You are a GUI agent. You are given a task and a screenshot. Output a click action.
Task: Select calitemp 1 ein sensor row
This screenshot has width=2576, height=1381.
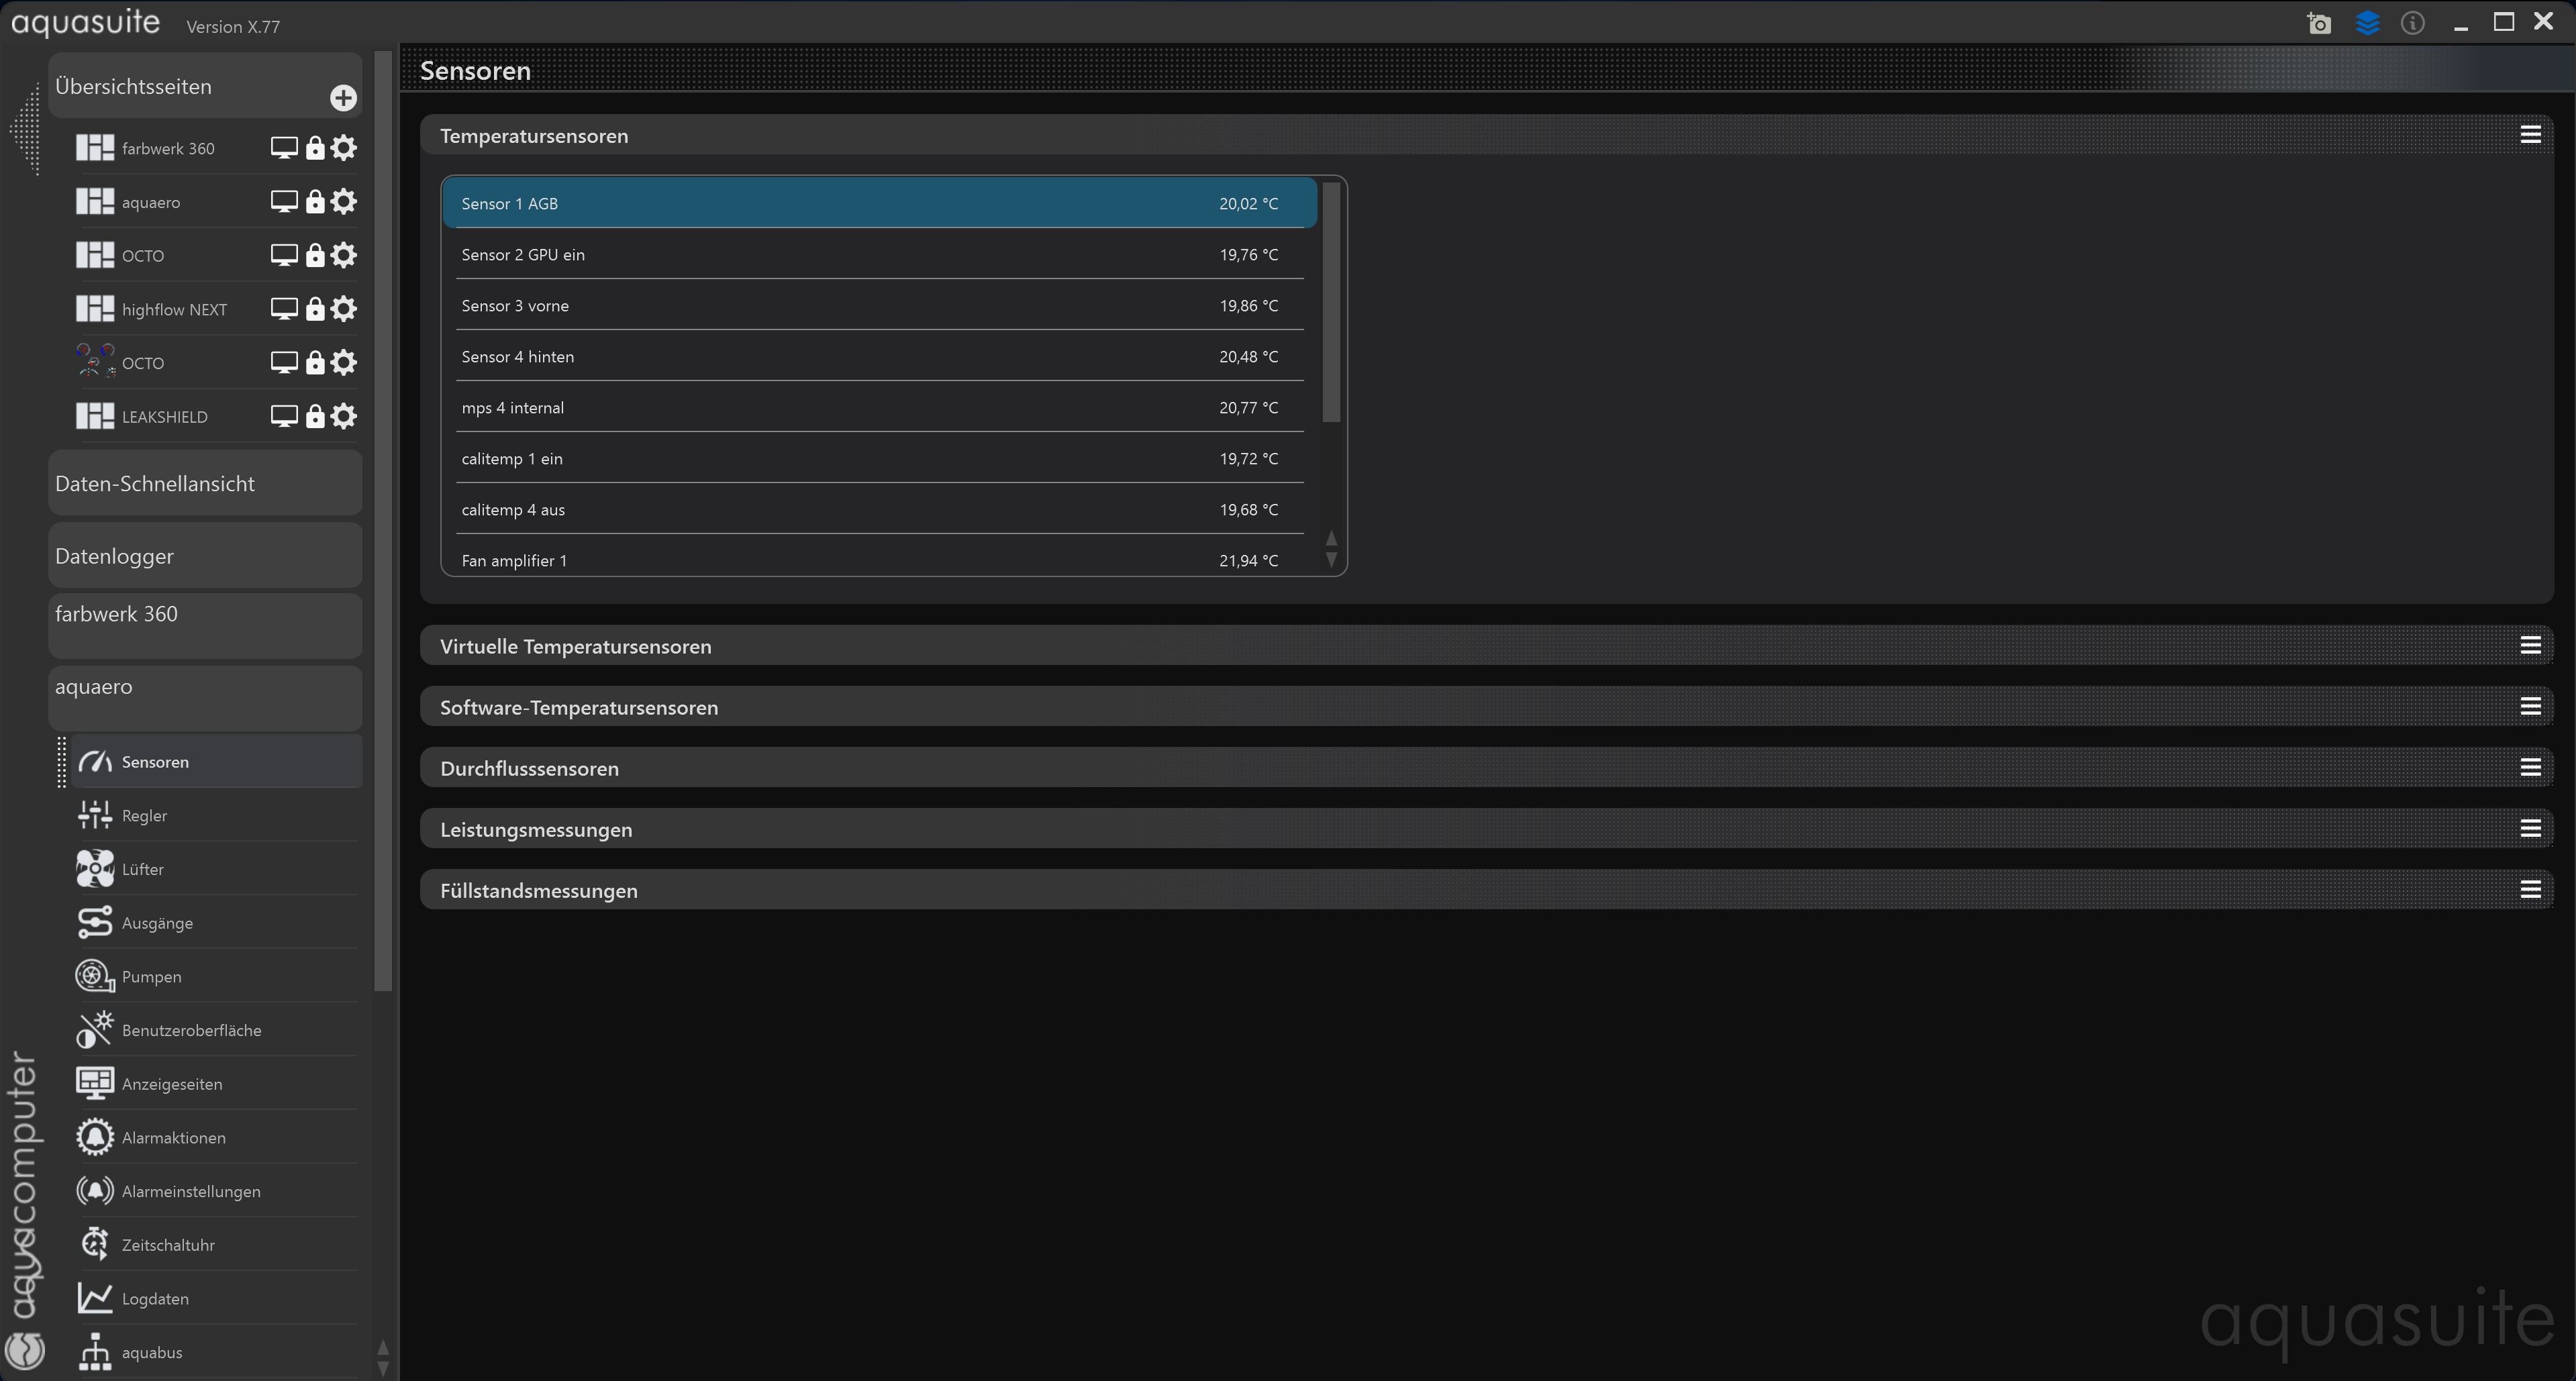[x=879, y=458]
